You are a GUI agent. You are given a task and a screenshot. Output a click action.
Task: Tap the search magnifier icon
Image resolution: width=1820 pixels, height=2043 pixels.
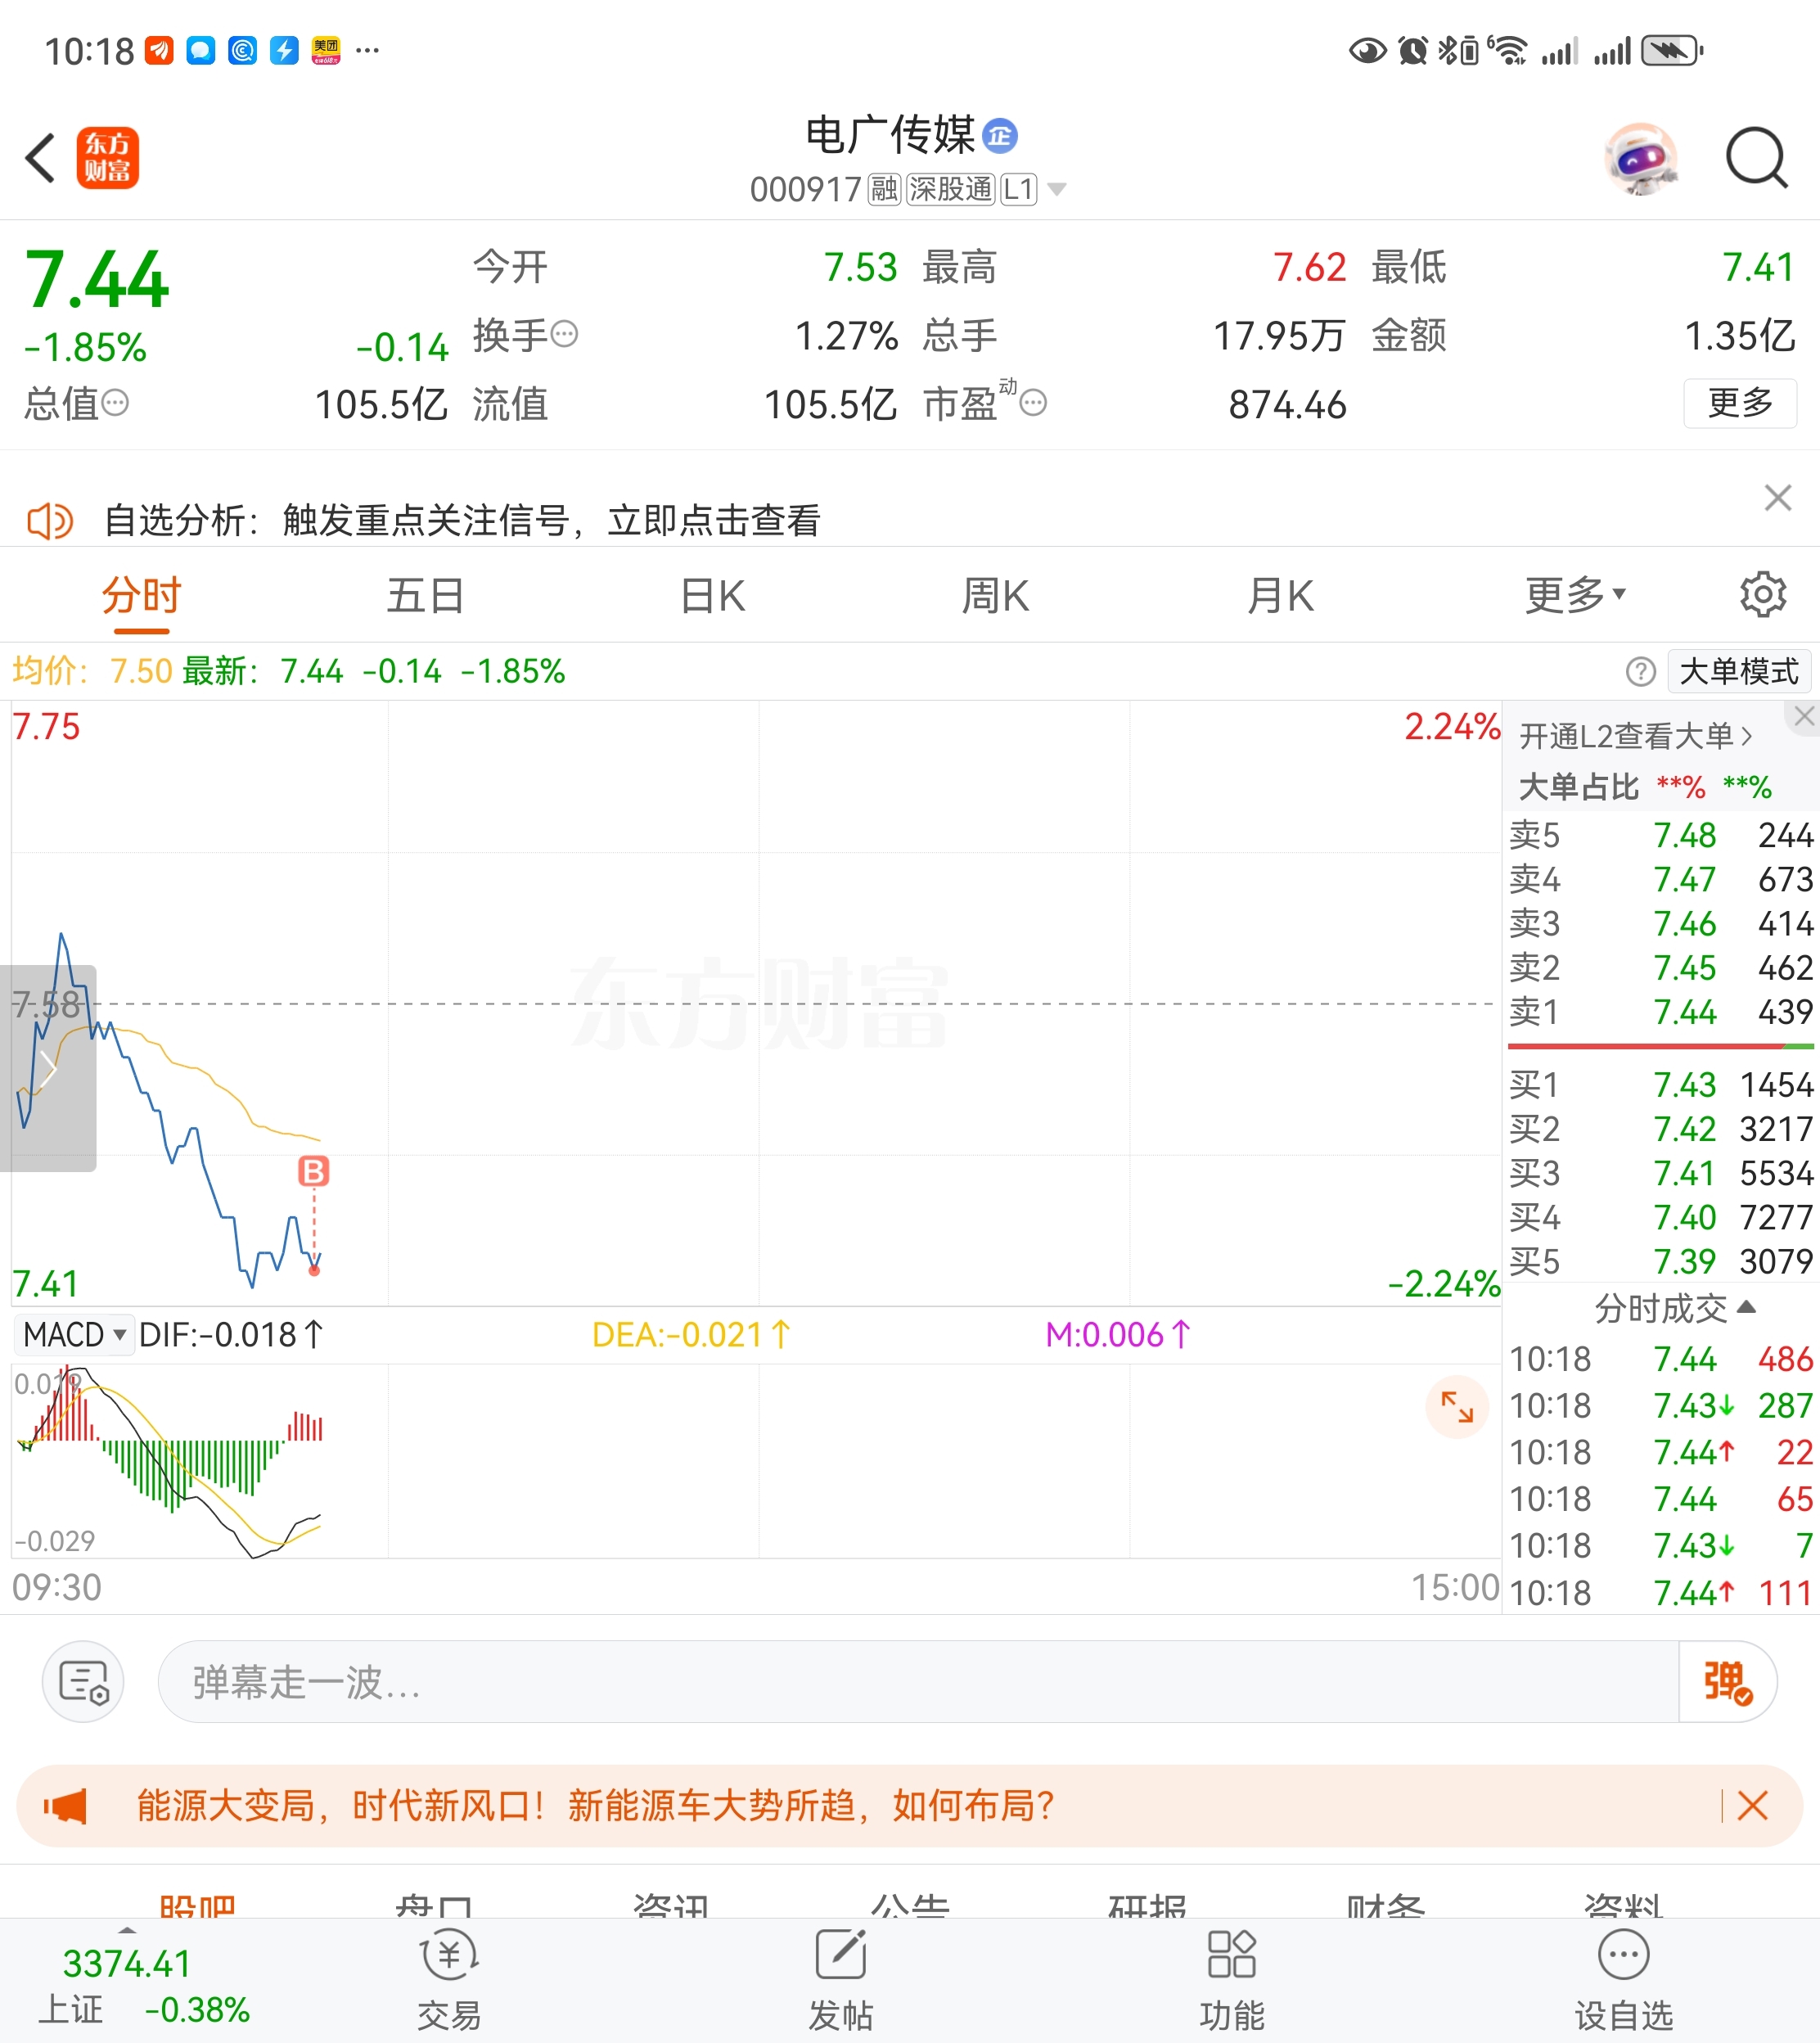1756,158
